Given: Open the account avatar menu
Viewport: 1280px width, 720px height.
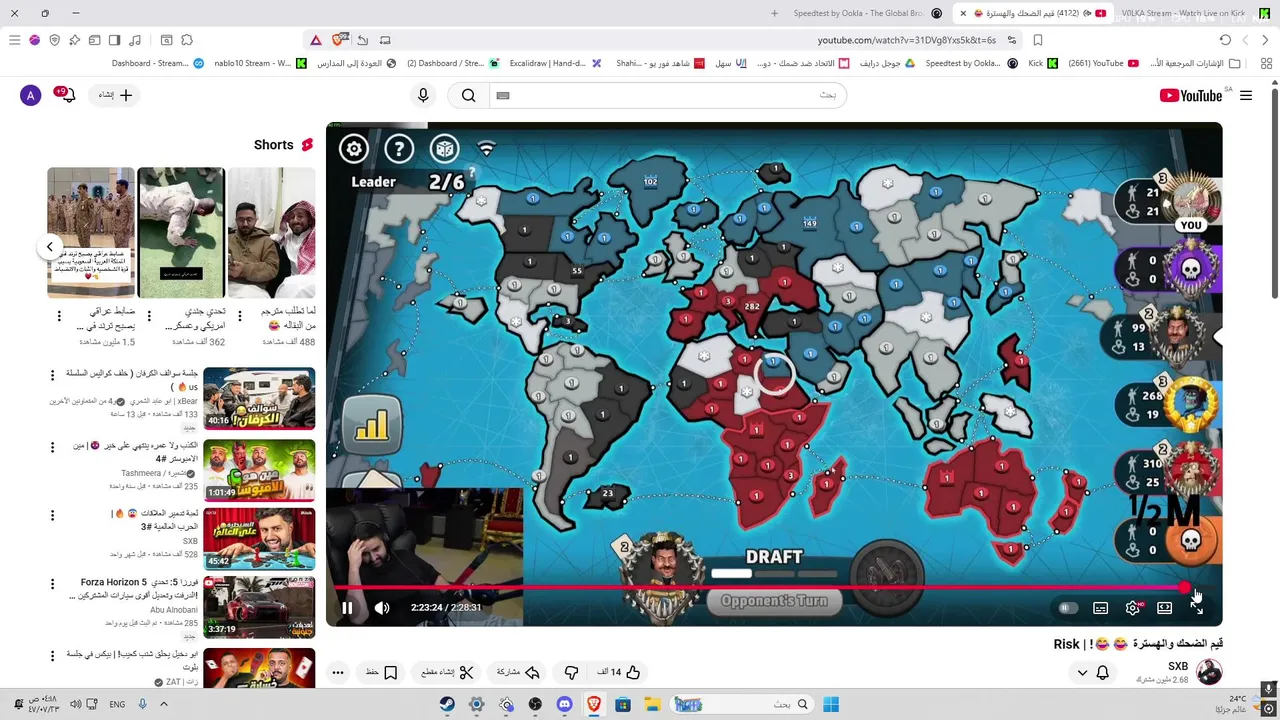Looking at the screenshot, I should (30, 95).
